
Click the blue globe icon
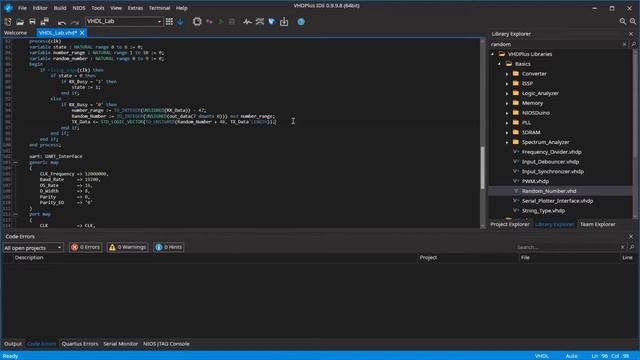tap(301, 22)
